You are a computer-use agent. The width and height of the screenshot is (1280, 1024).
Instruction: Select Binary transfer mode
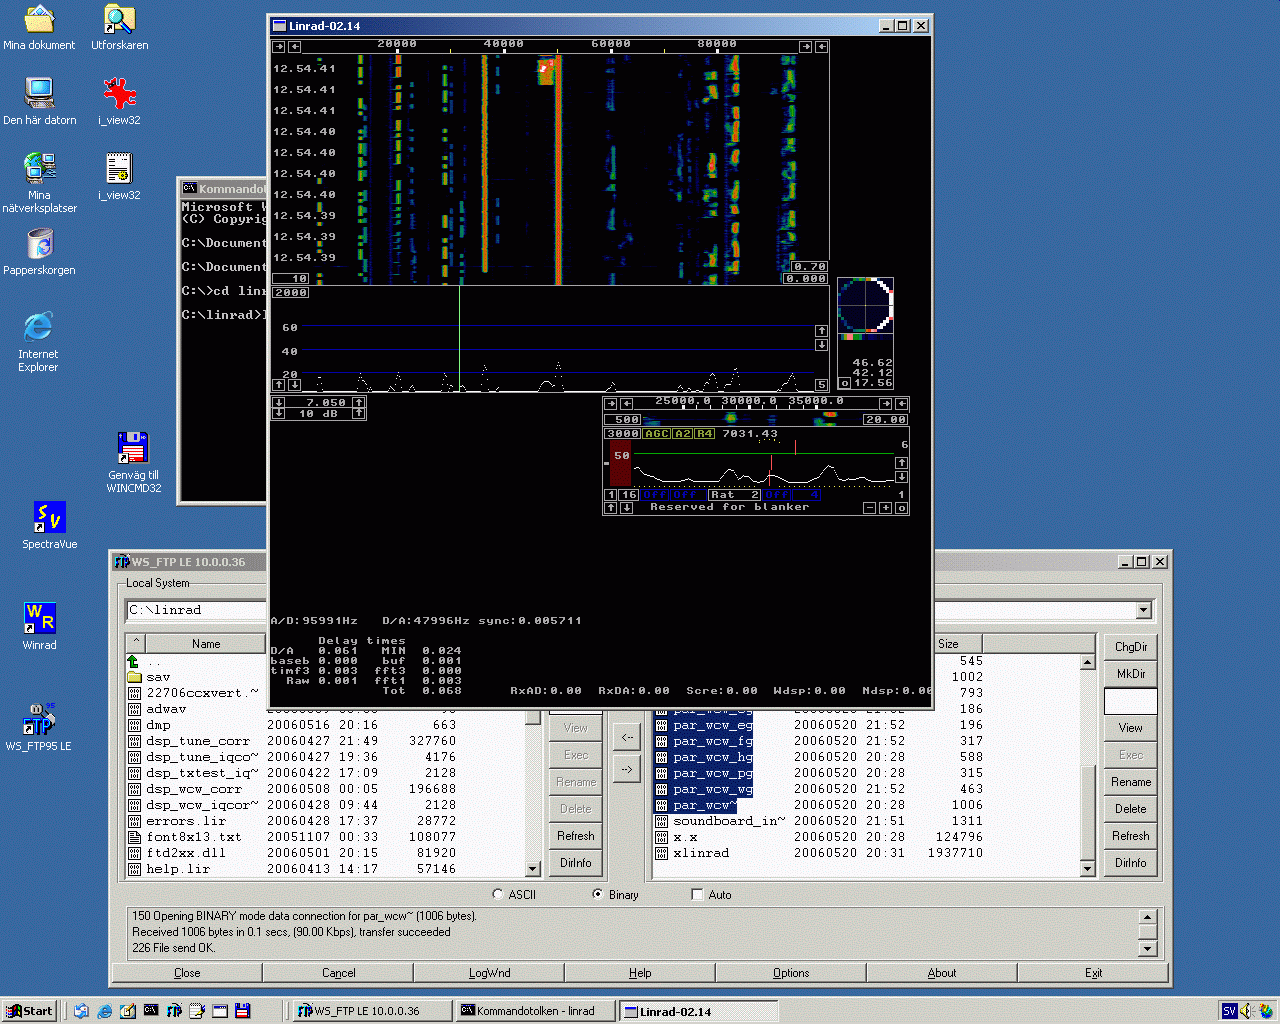coord(598,894)
